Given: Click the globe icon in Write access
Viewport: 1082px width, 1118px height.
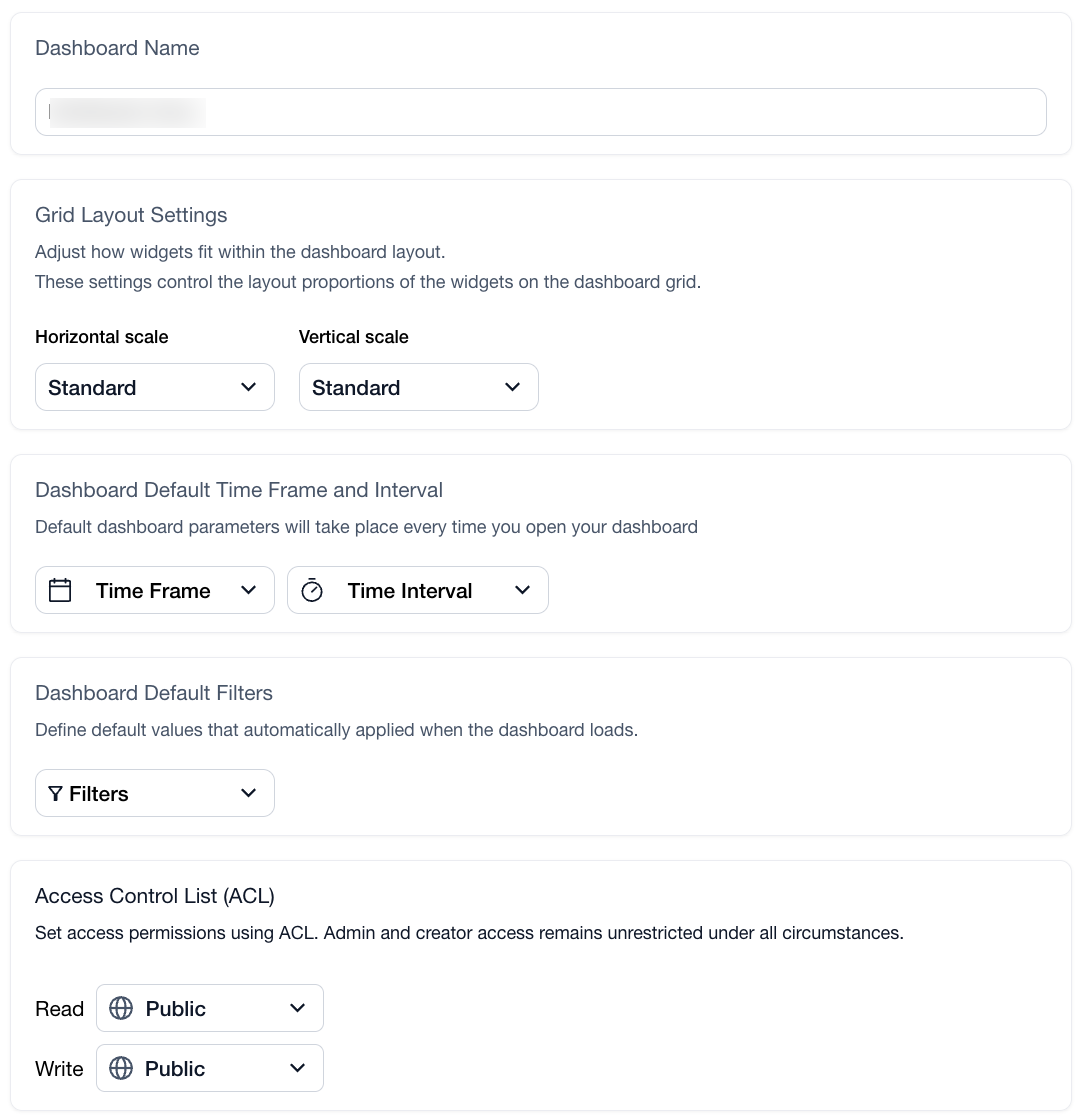Looking at the screenshot, I should [x=121, y=1068].
